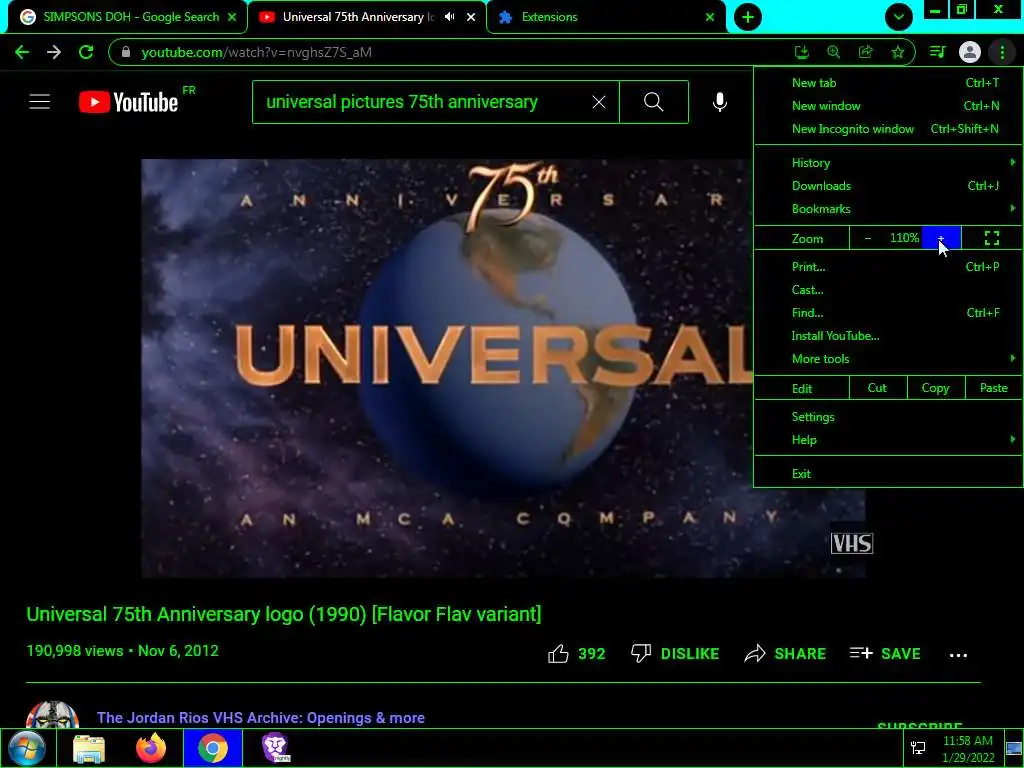Click the network icon in system tray

tap(918, 748)
